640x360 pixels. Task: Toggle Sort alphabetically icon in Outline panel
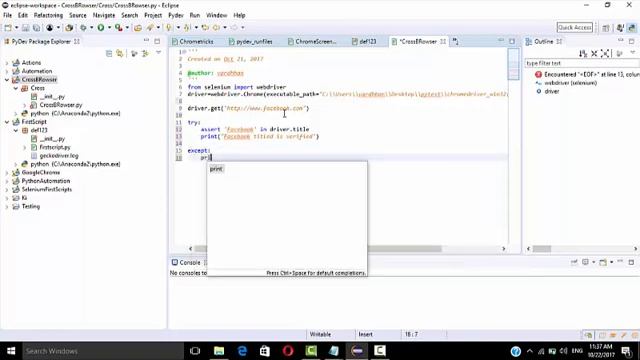(583, 53)
